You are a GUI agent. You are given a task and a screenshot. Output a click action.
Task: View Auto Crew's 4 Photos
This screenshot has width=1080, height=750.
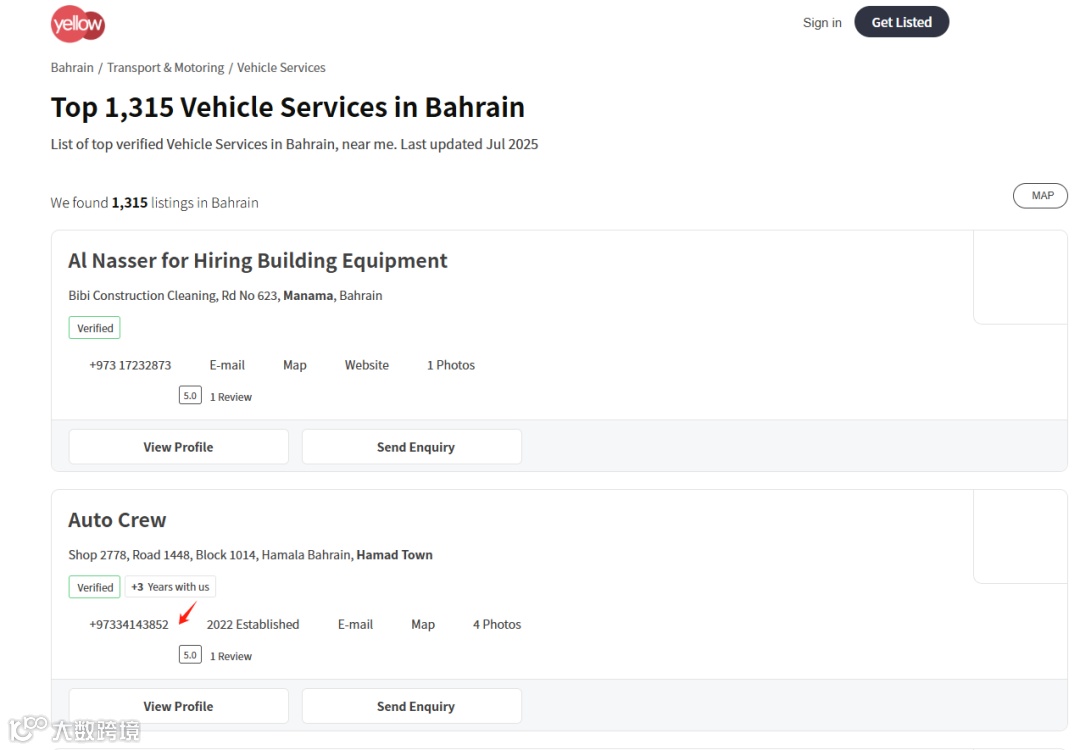click(x=497, y=625)
